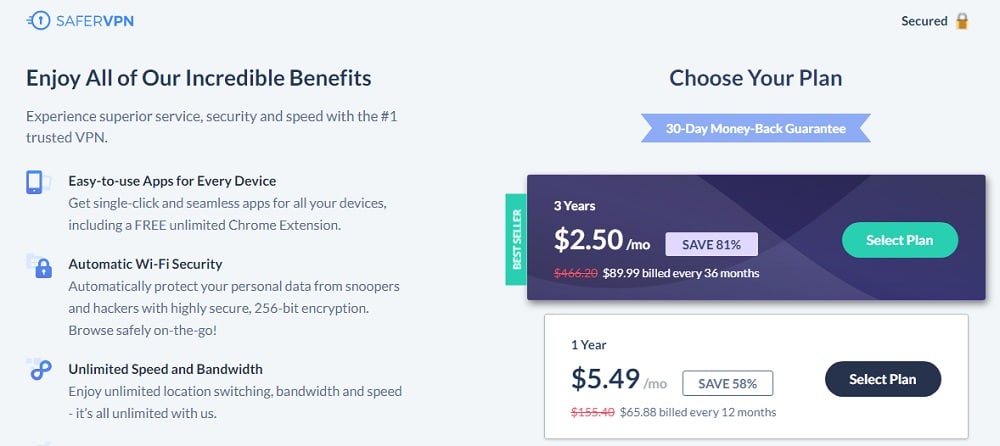This screenshot has width=1000, height=446.
Task: Click the $89.99 billed every 36 months text
Action: tap(681, 273)
